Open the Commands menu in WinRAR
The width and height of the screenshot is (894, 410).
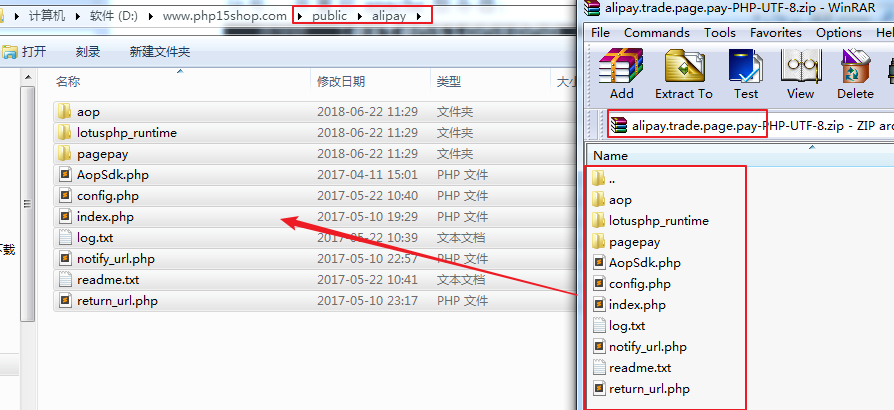click(656, 33)
